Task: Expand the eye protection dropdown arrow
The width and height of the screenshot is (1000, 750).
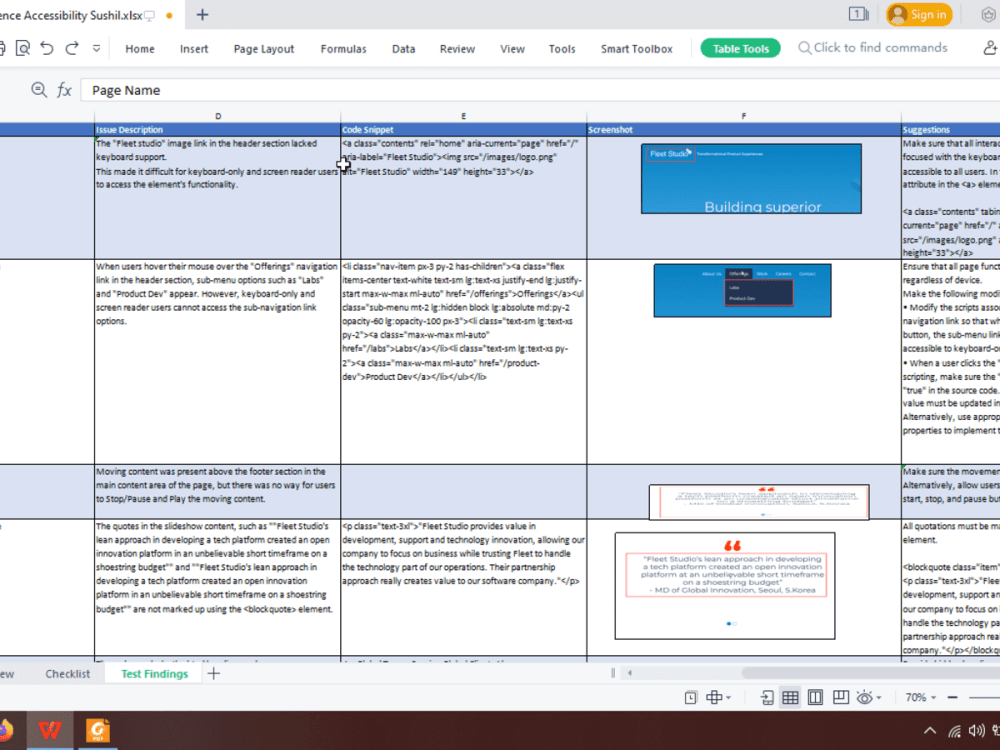Action: pos(879,698)
